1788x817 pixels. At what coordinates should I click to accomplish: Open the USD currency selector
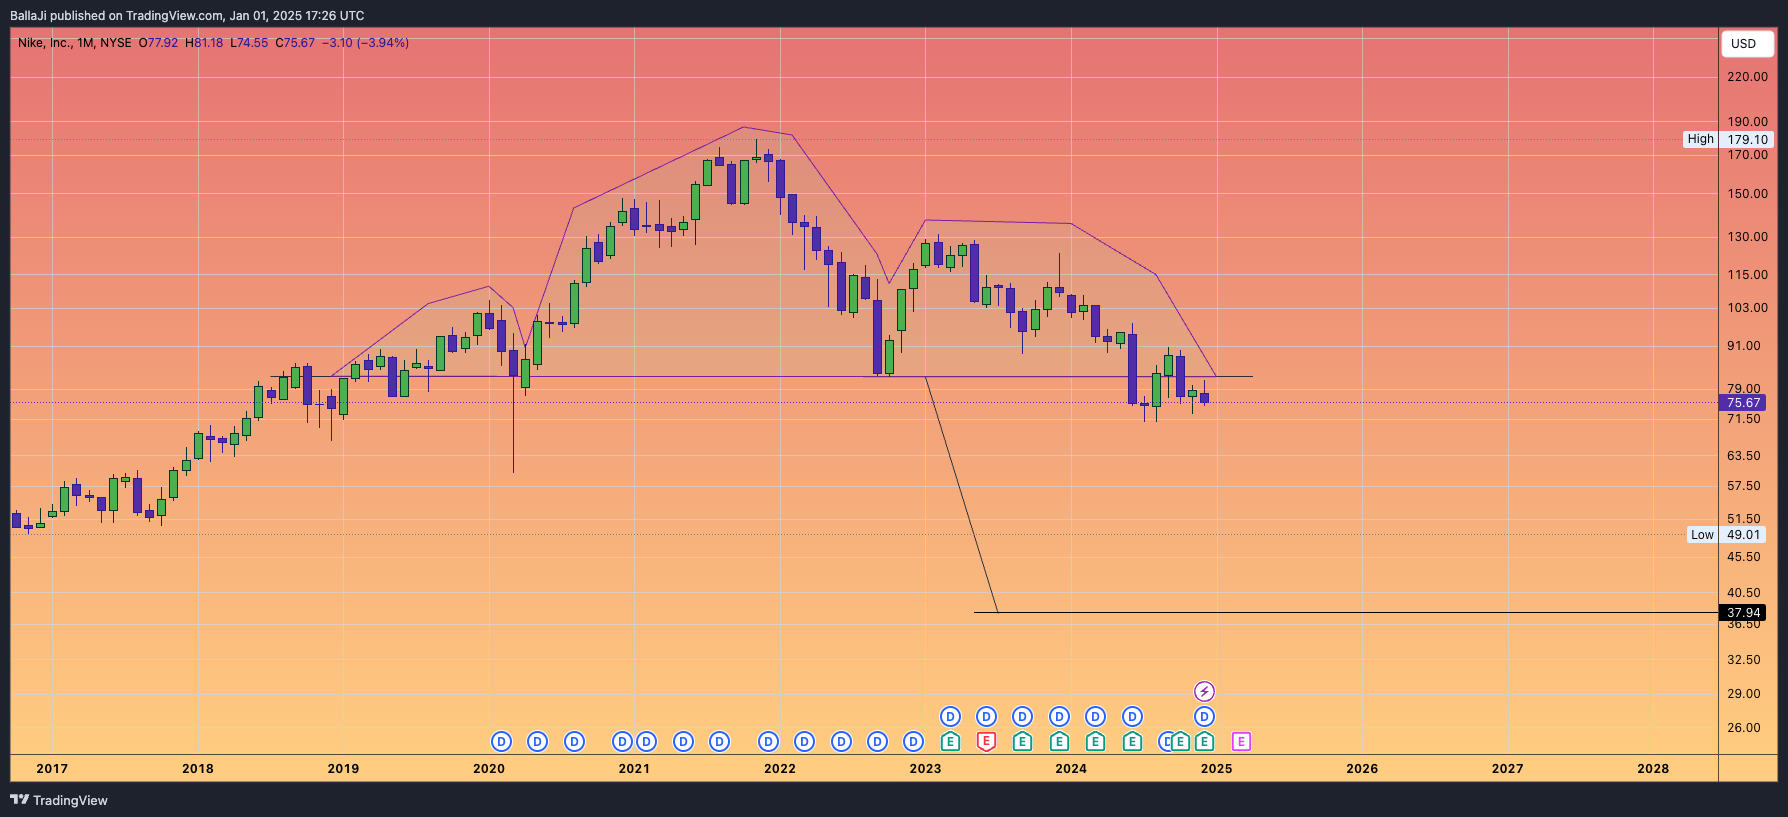1745,43
